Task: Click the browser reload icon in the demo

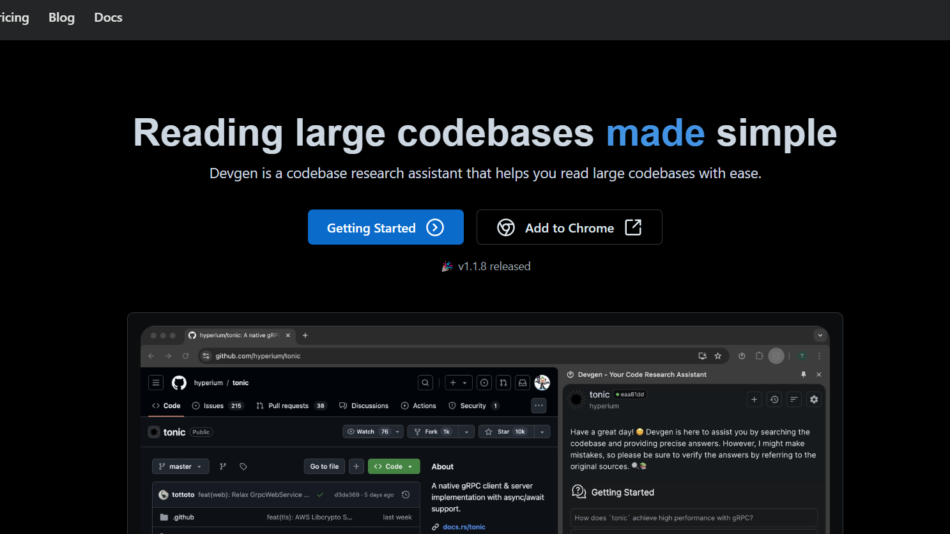Action: pyautogui.click(x=185, y=356)
